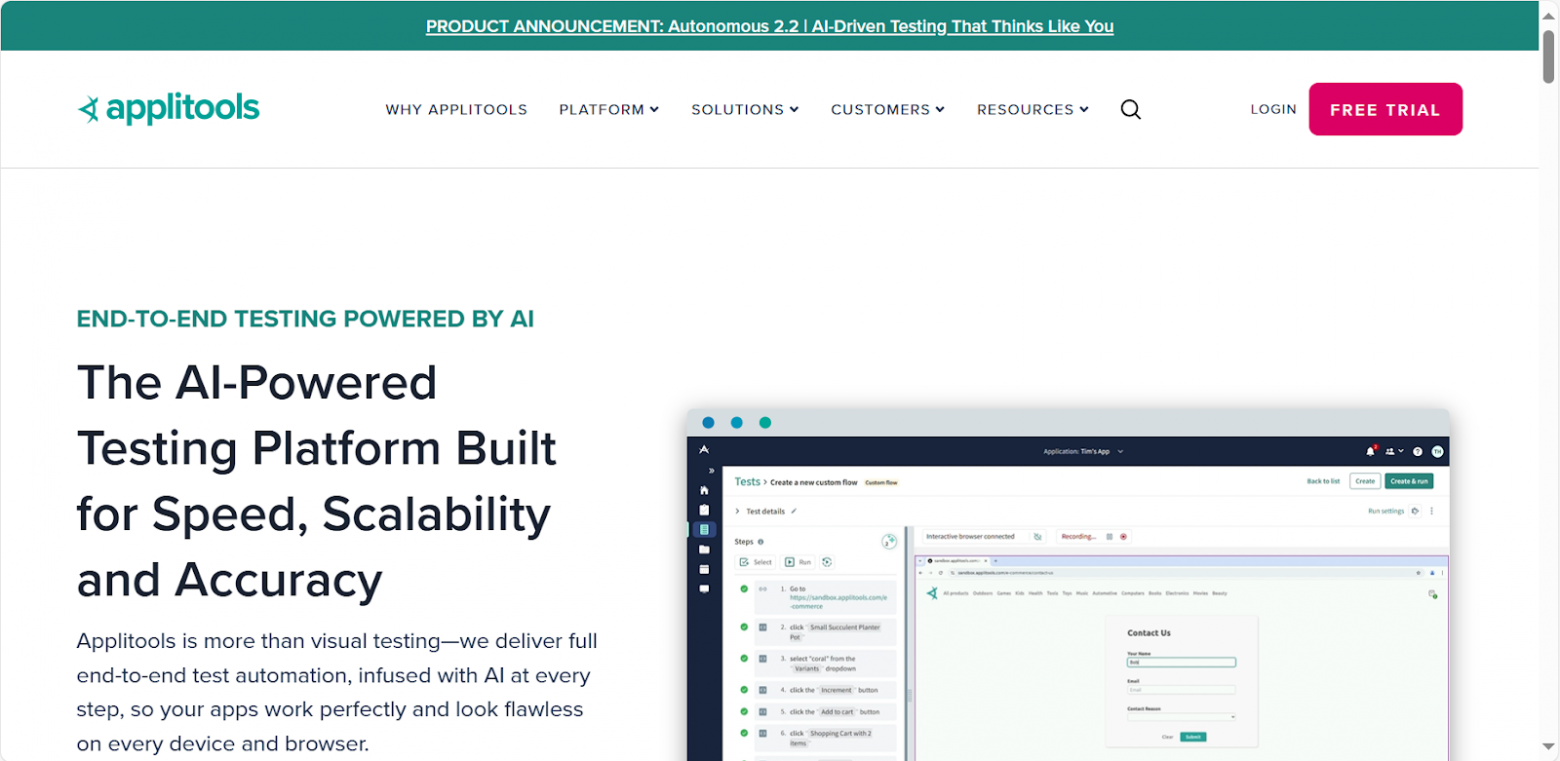The height and width of the screenshot is (761, 1560).
Task: Open the three-dot menu beside Run settings
Action: coord(1431,511)
